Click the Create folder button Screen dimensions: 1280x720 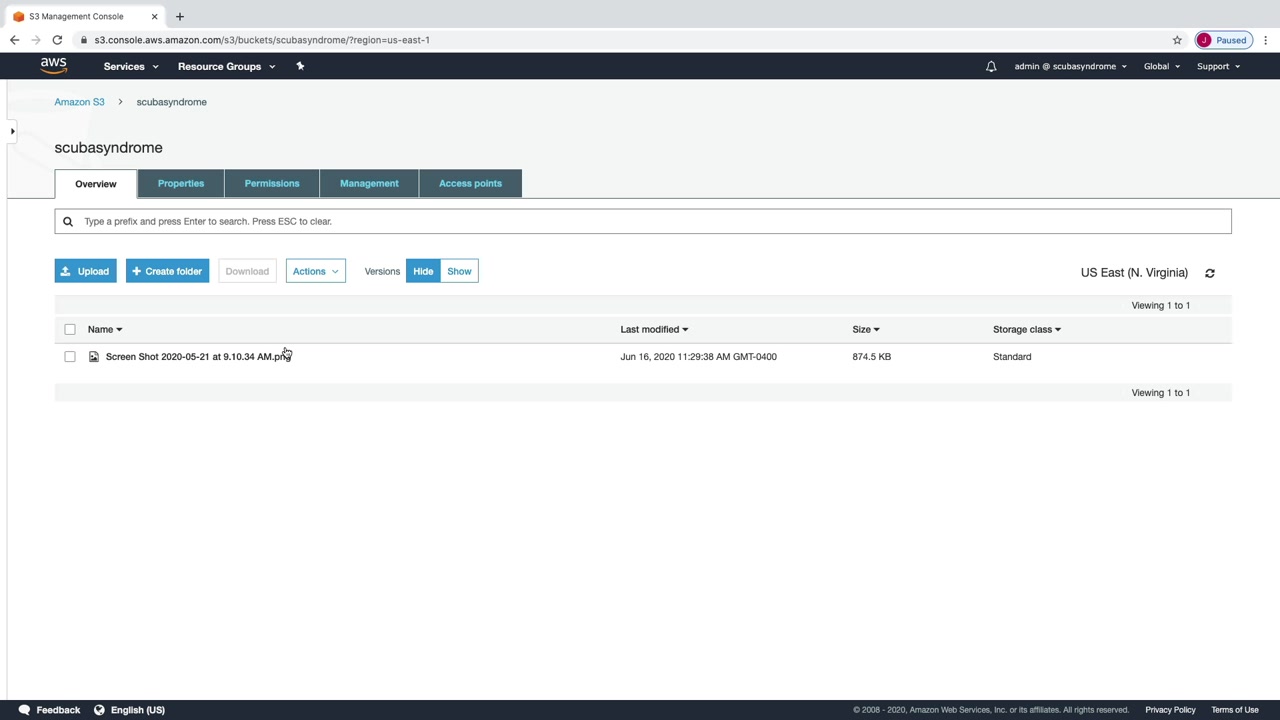pos(167,271)
